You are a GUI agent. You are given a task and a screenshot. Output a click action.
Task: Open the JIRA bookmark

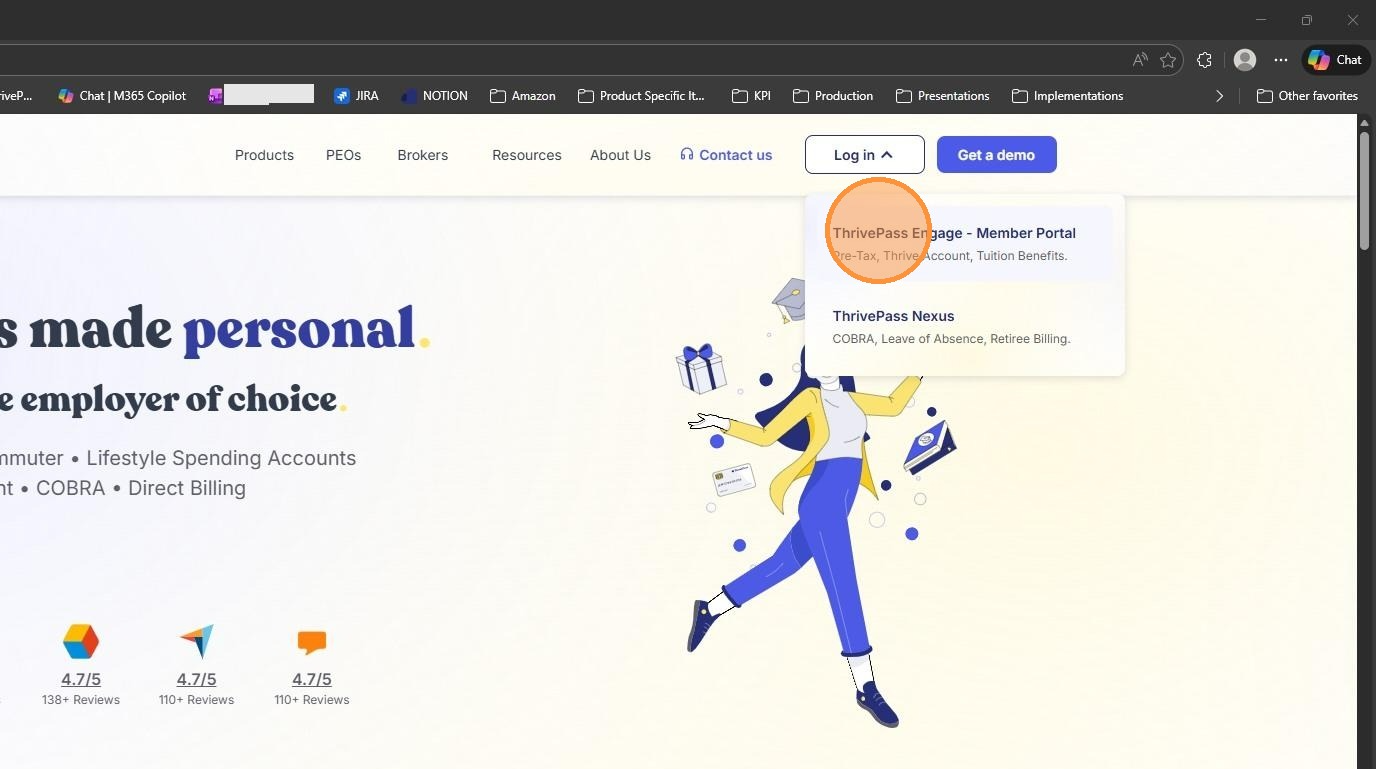[x=357, y=96]
